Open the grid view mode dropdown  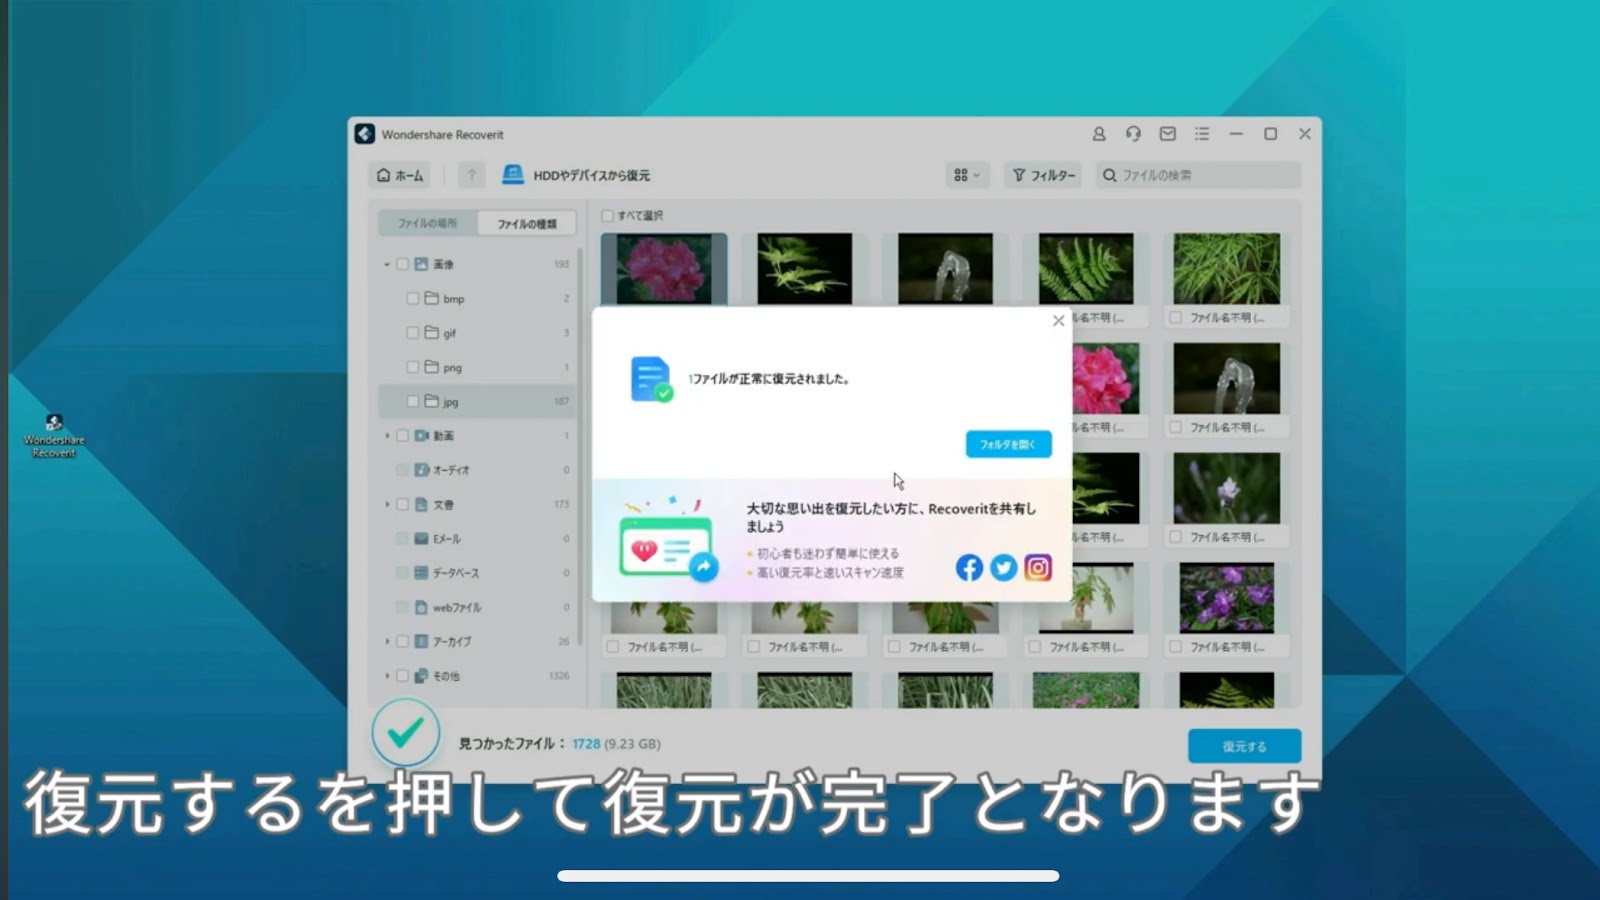[967, 175]
